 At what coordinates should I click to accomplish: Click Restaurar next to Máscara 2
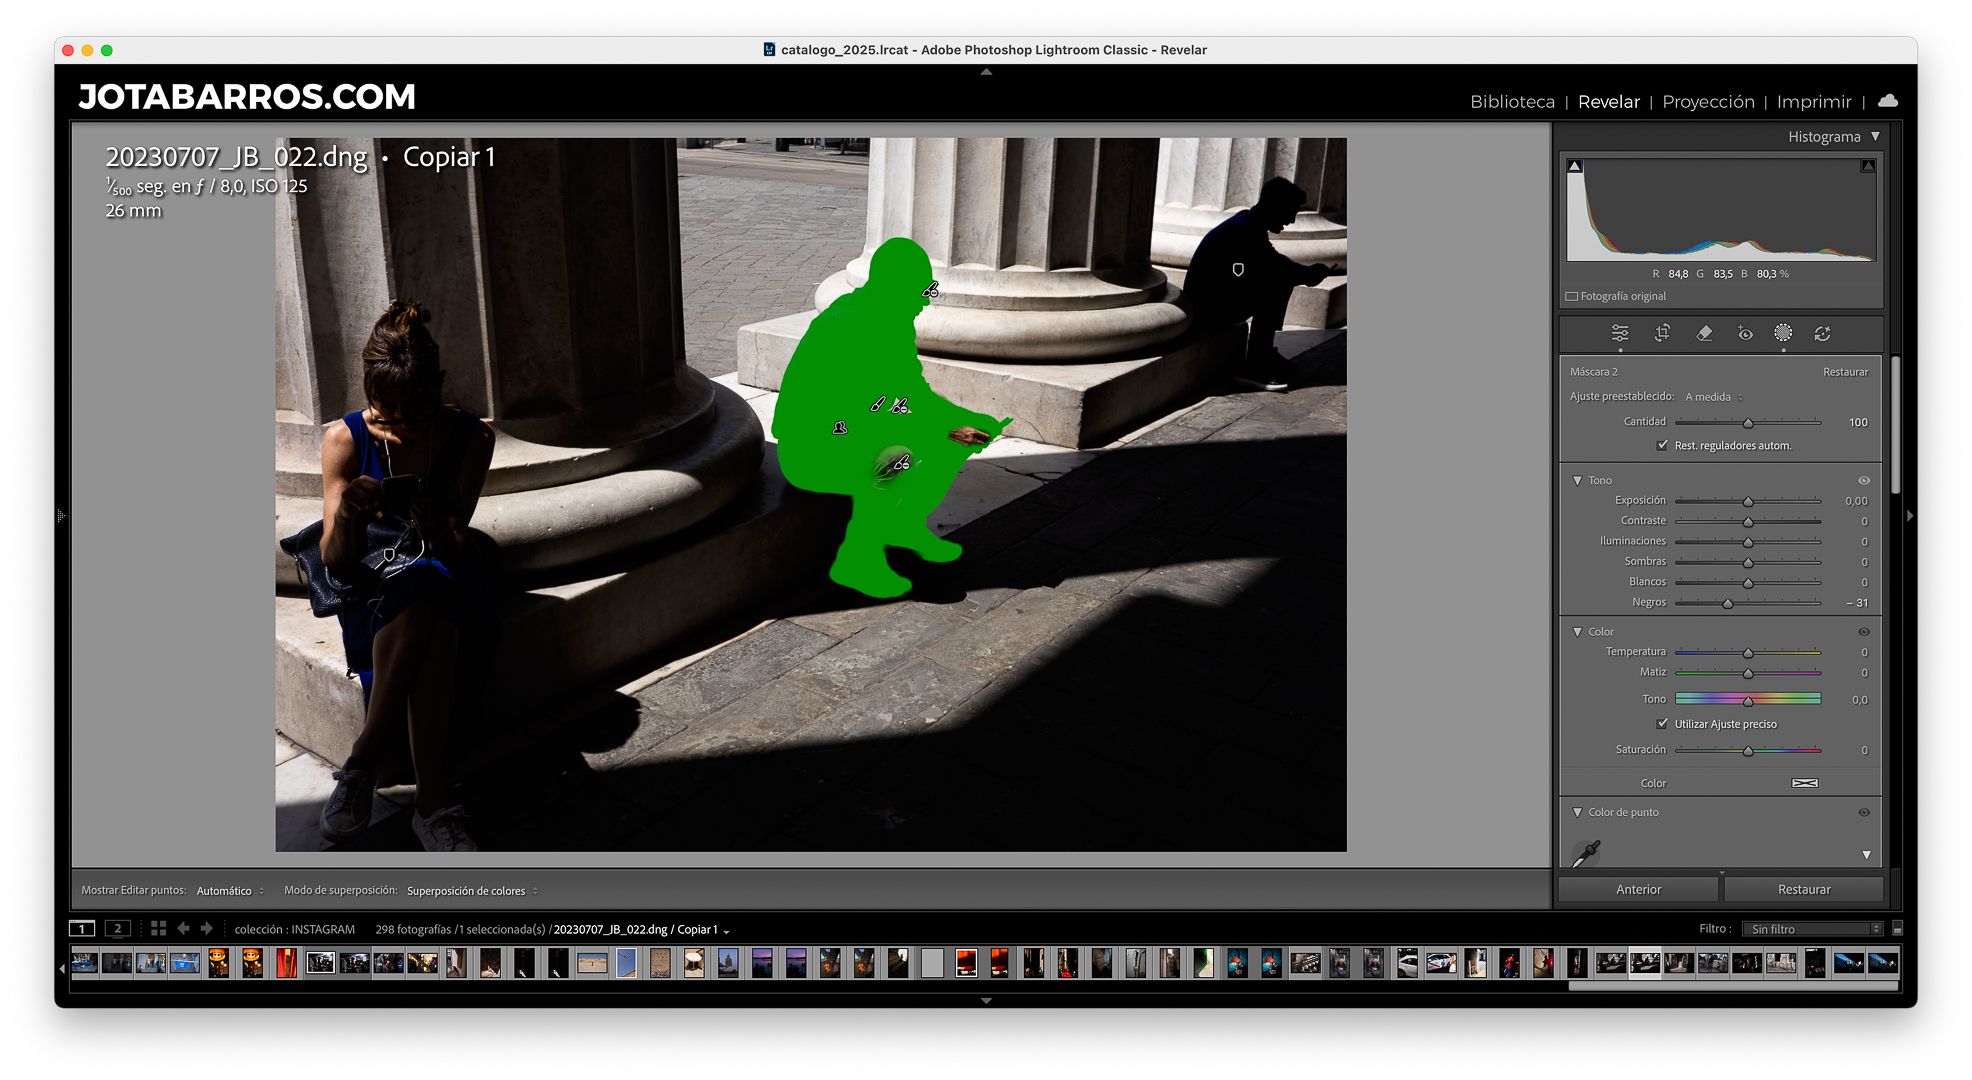(x=1845, y=371)
